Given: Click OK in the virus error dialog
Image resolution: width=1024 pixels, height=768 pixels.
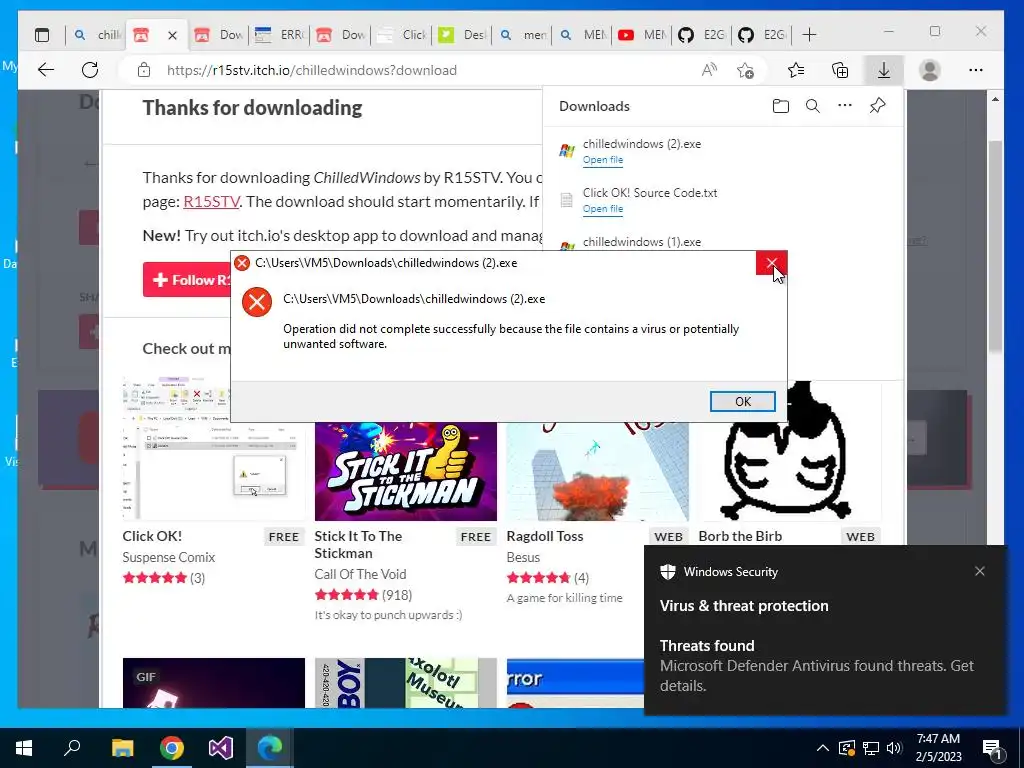Looking at the screenshot, I should tap(743, 402).
